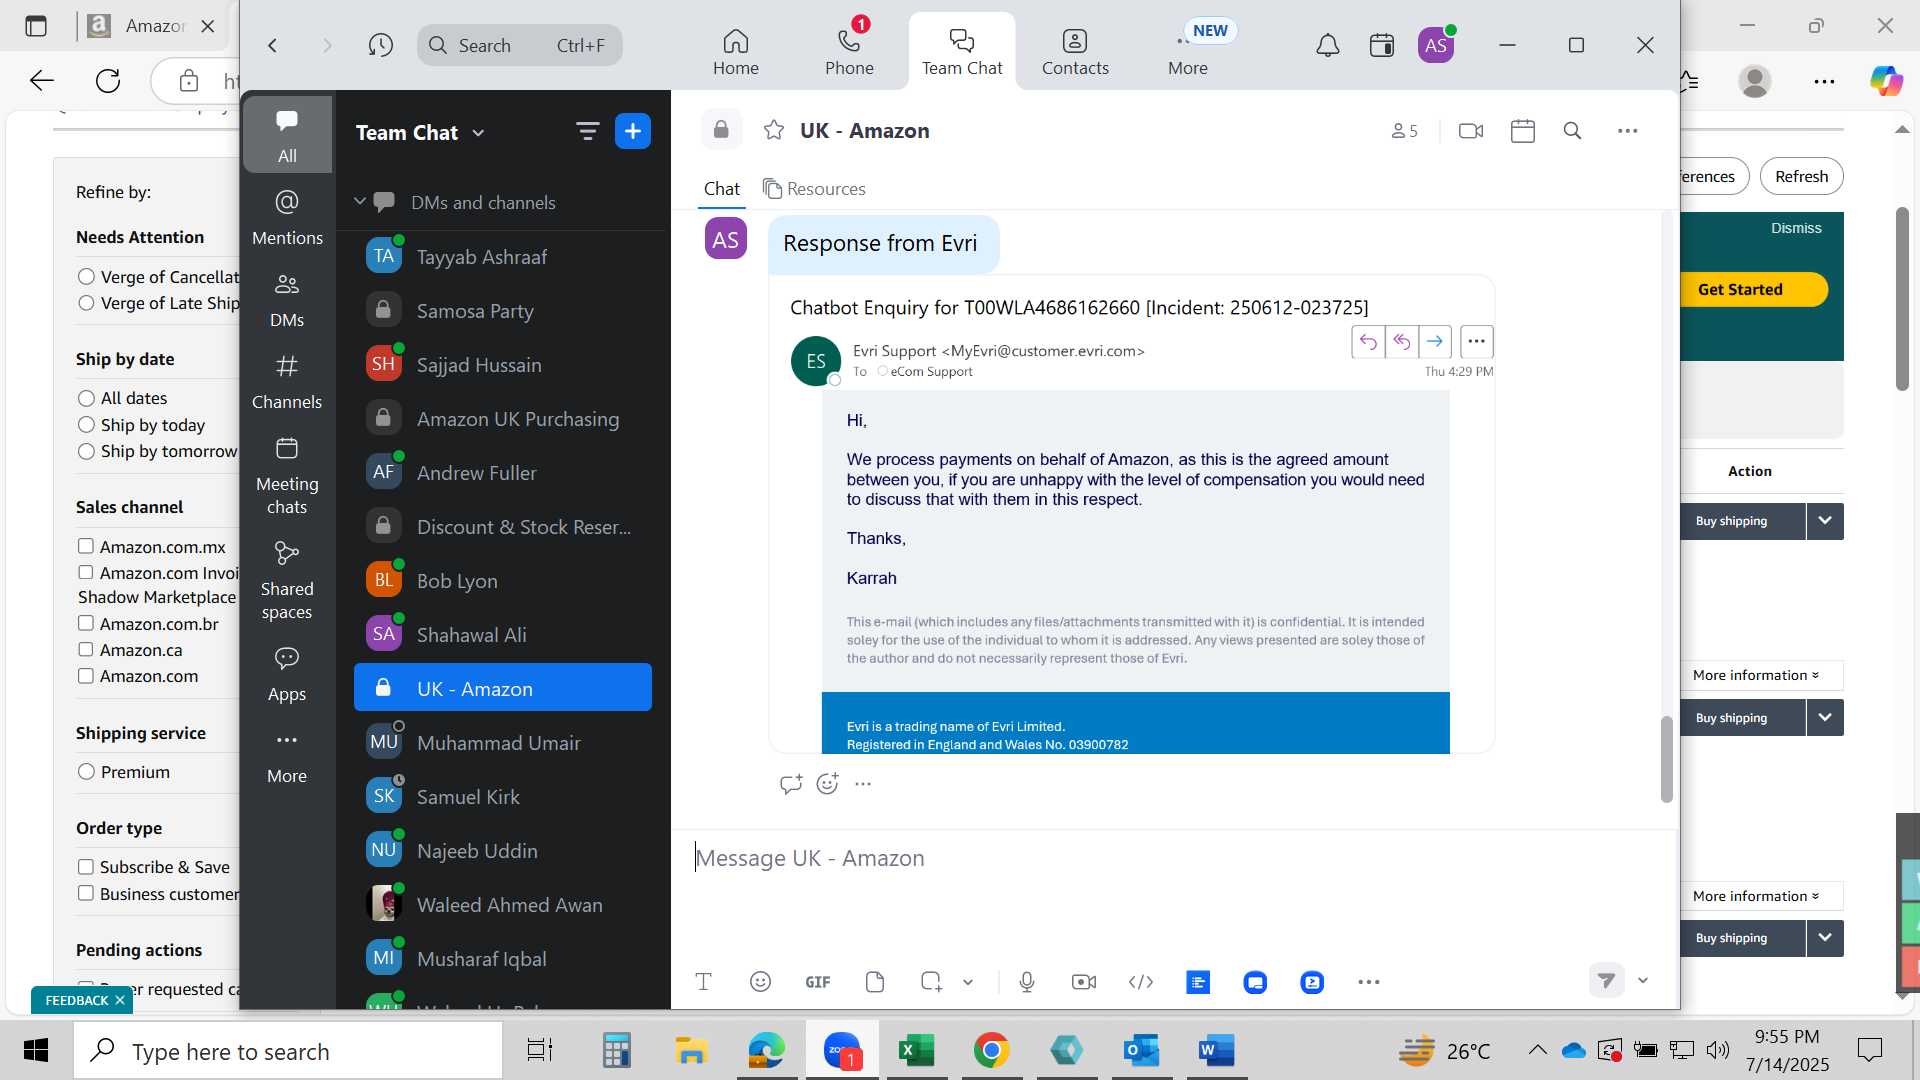
Task: Click the send message arrow button
Action: click(1606, 980)
